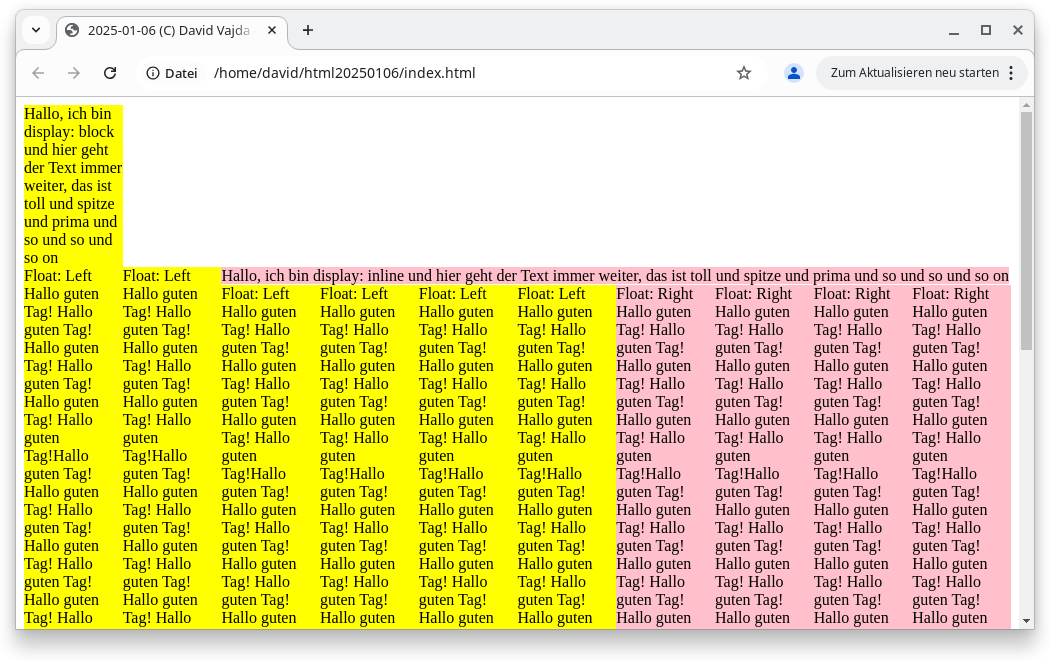Open the Chrome three-dot menu
Image resolution: width=1050 pixels, height=661 pixels.
click(x=1012, y=72)
